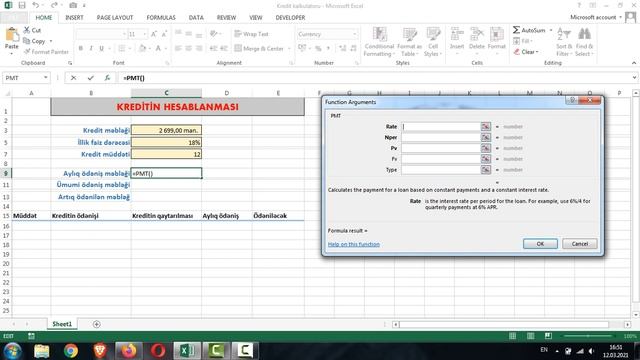Open the INSERT ribbon tab
The width and height of the screenshot is (640, 360).
pyautogui.click(x=74, y=18)
